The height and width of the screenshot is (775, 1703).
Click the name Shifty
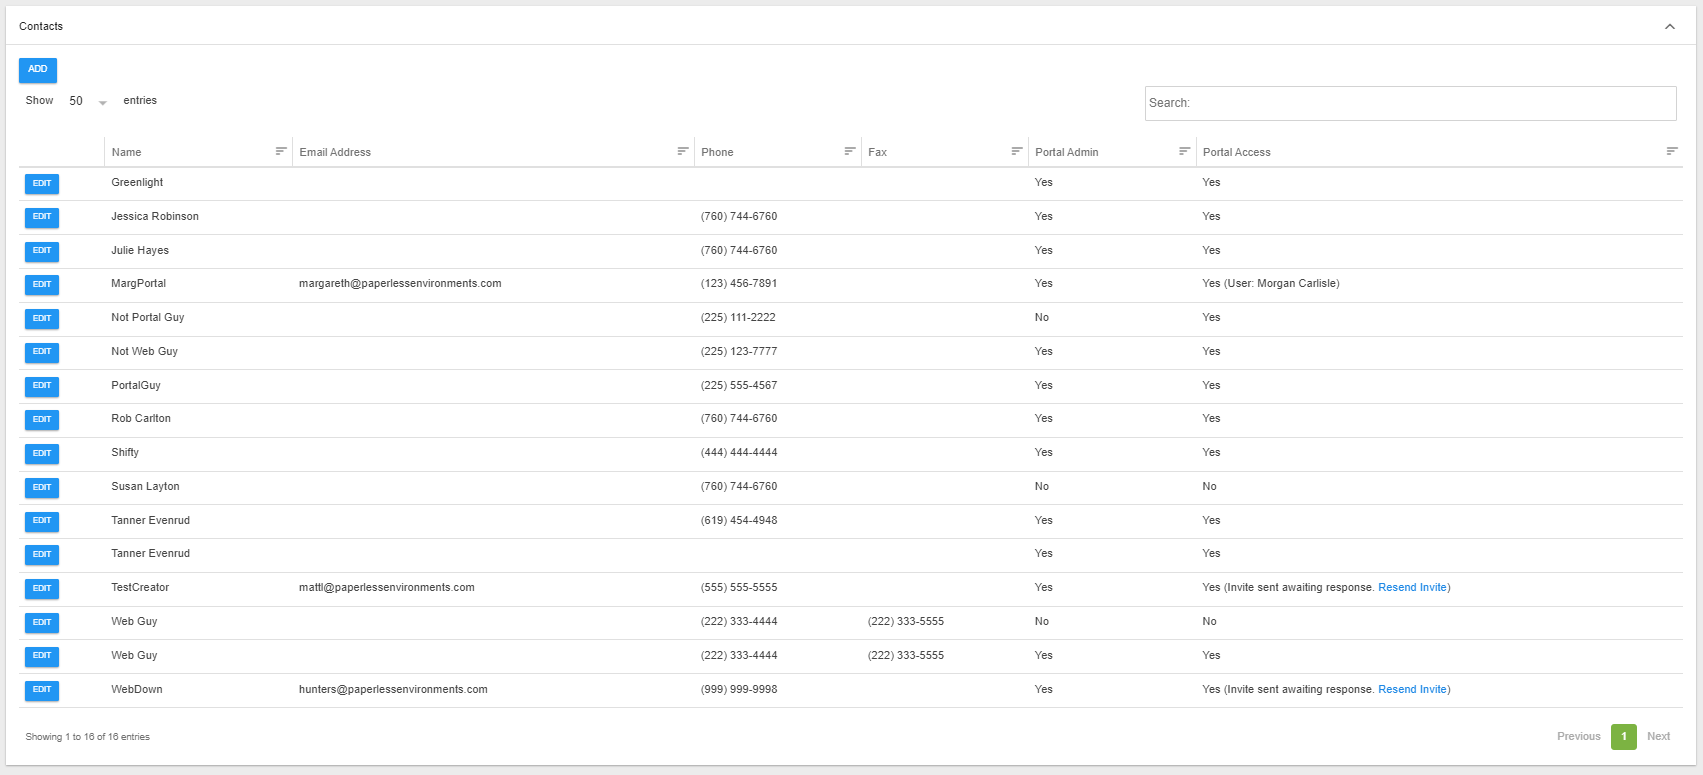click(125, 453)
